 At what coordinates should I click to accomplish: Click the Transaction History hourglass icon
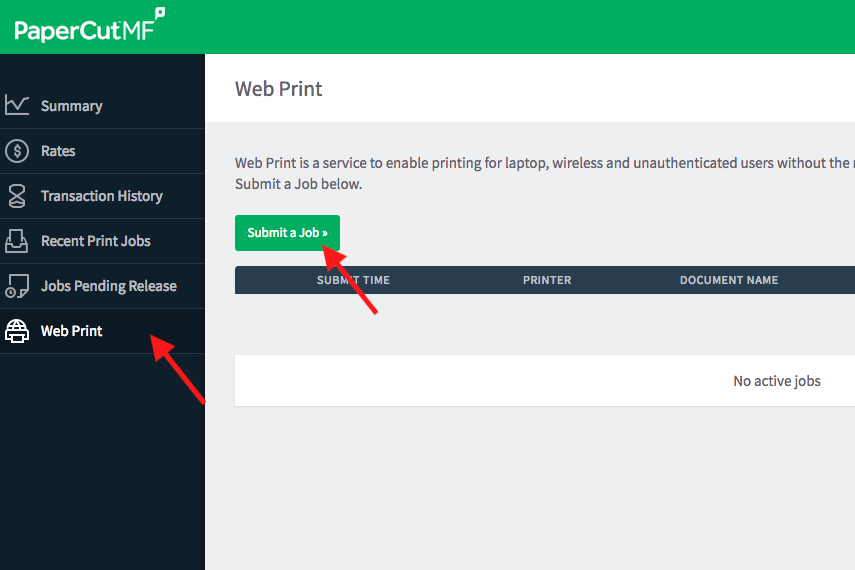[x=17, y=196]
